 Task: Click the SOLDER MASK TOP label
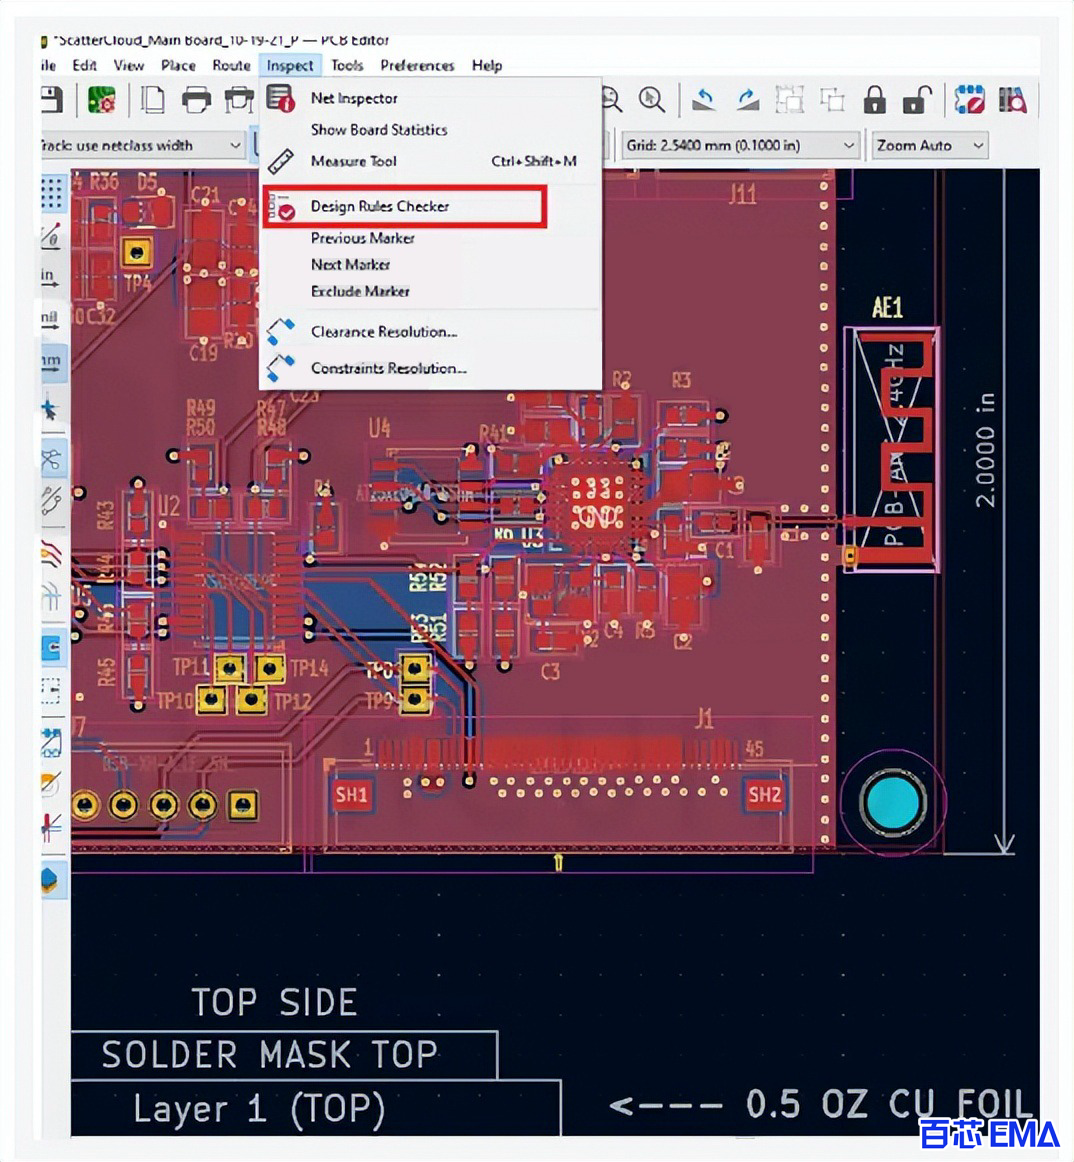(x=270, y=1055)
